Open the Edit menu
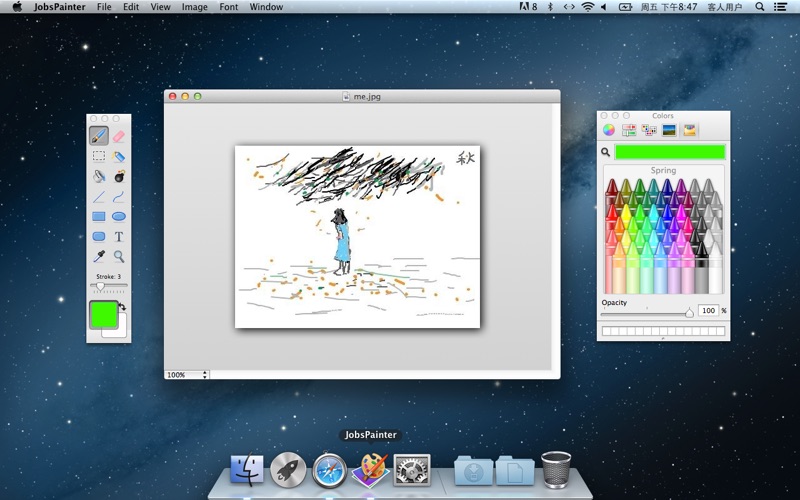 (x=131, y=7)
